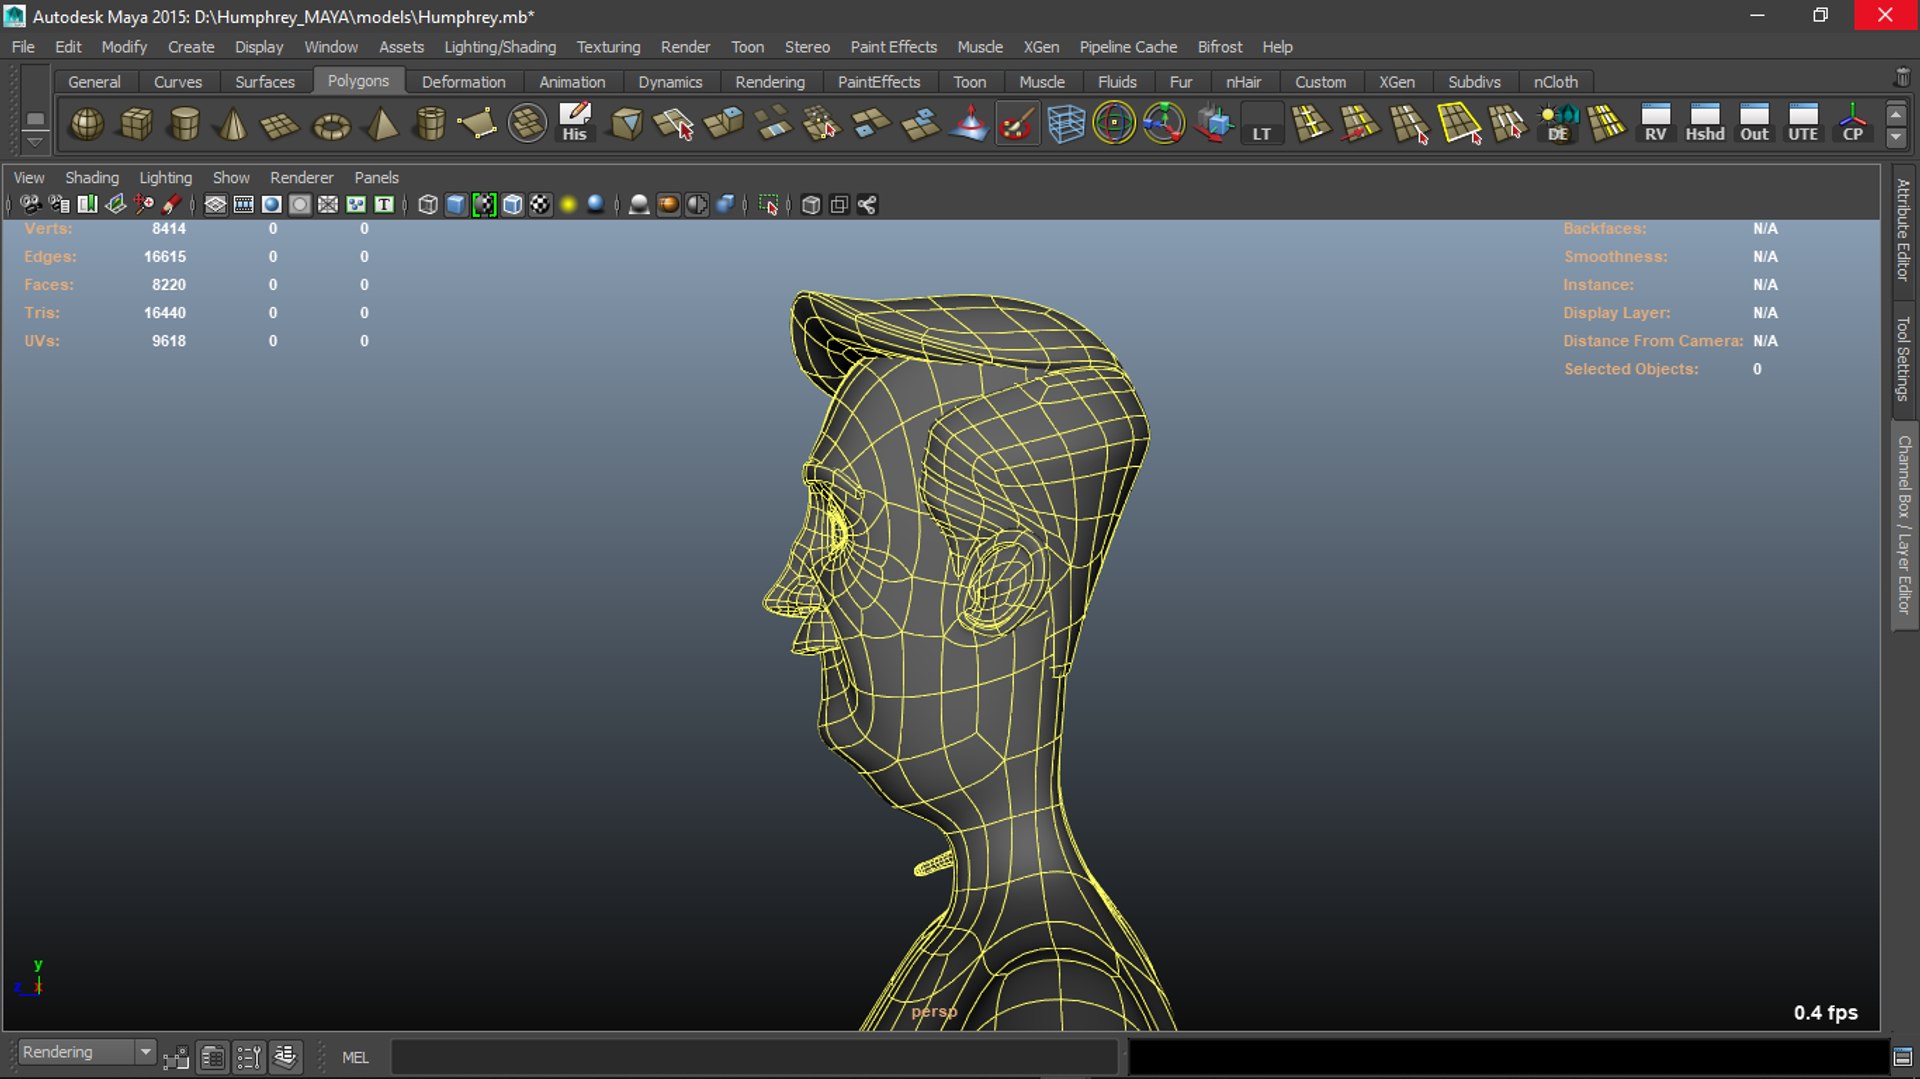
Task: Toggle use all lights in viewport
Action: (x=568, y=205)
